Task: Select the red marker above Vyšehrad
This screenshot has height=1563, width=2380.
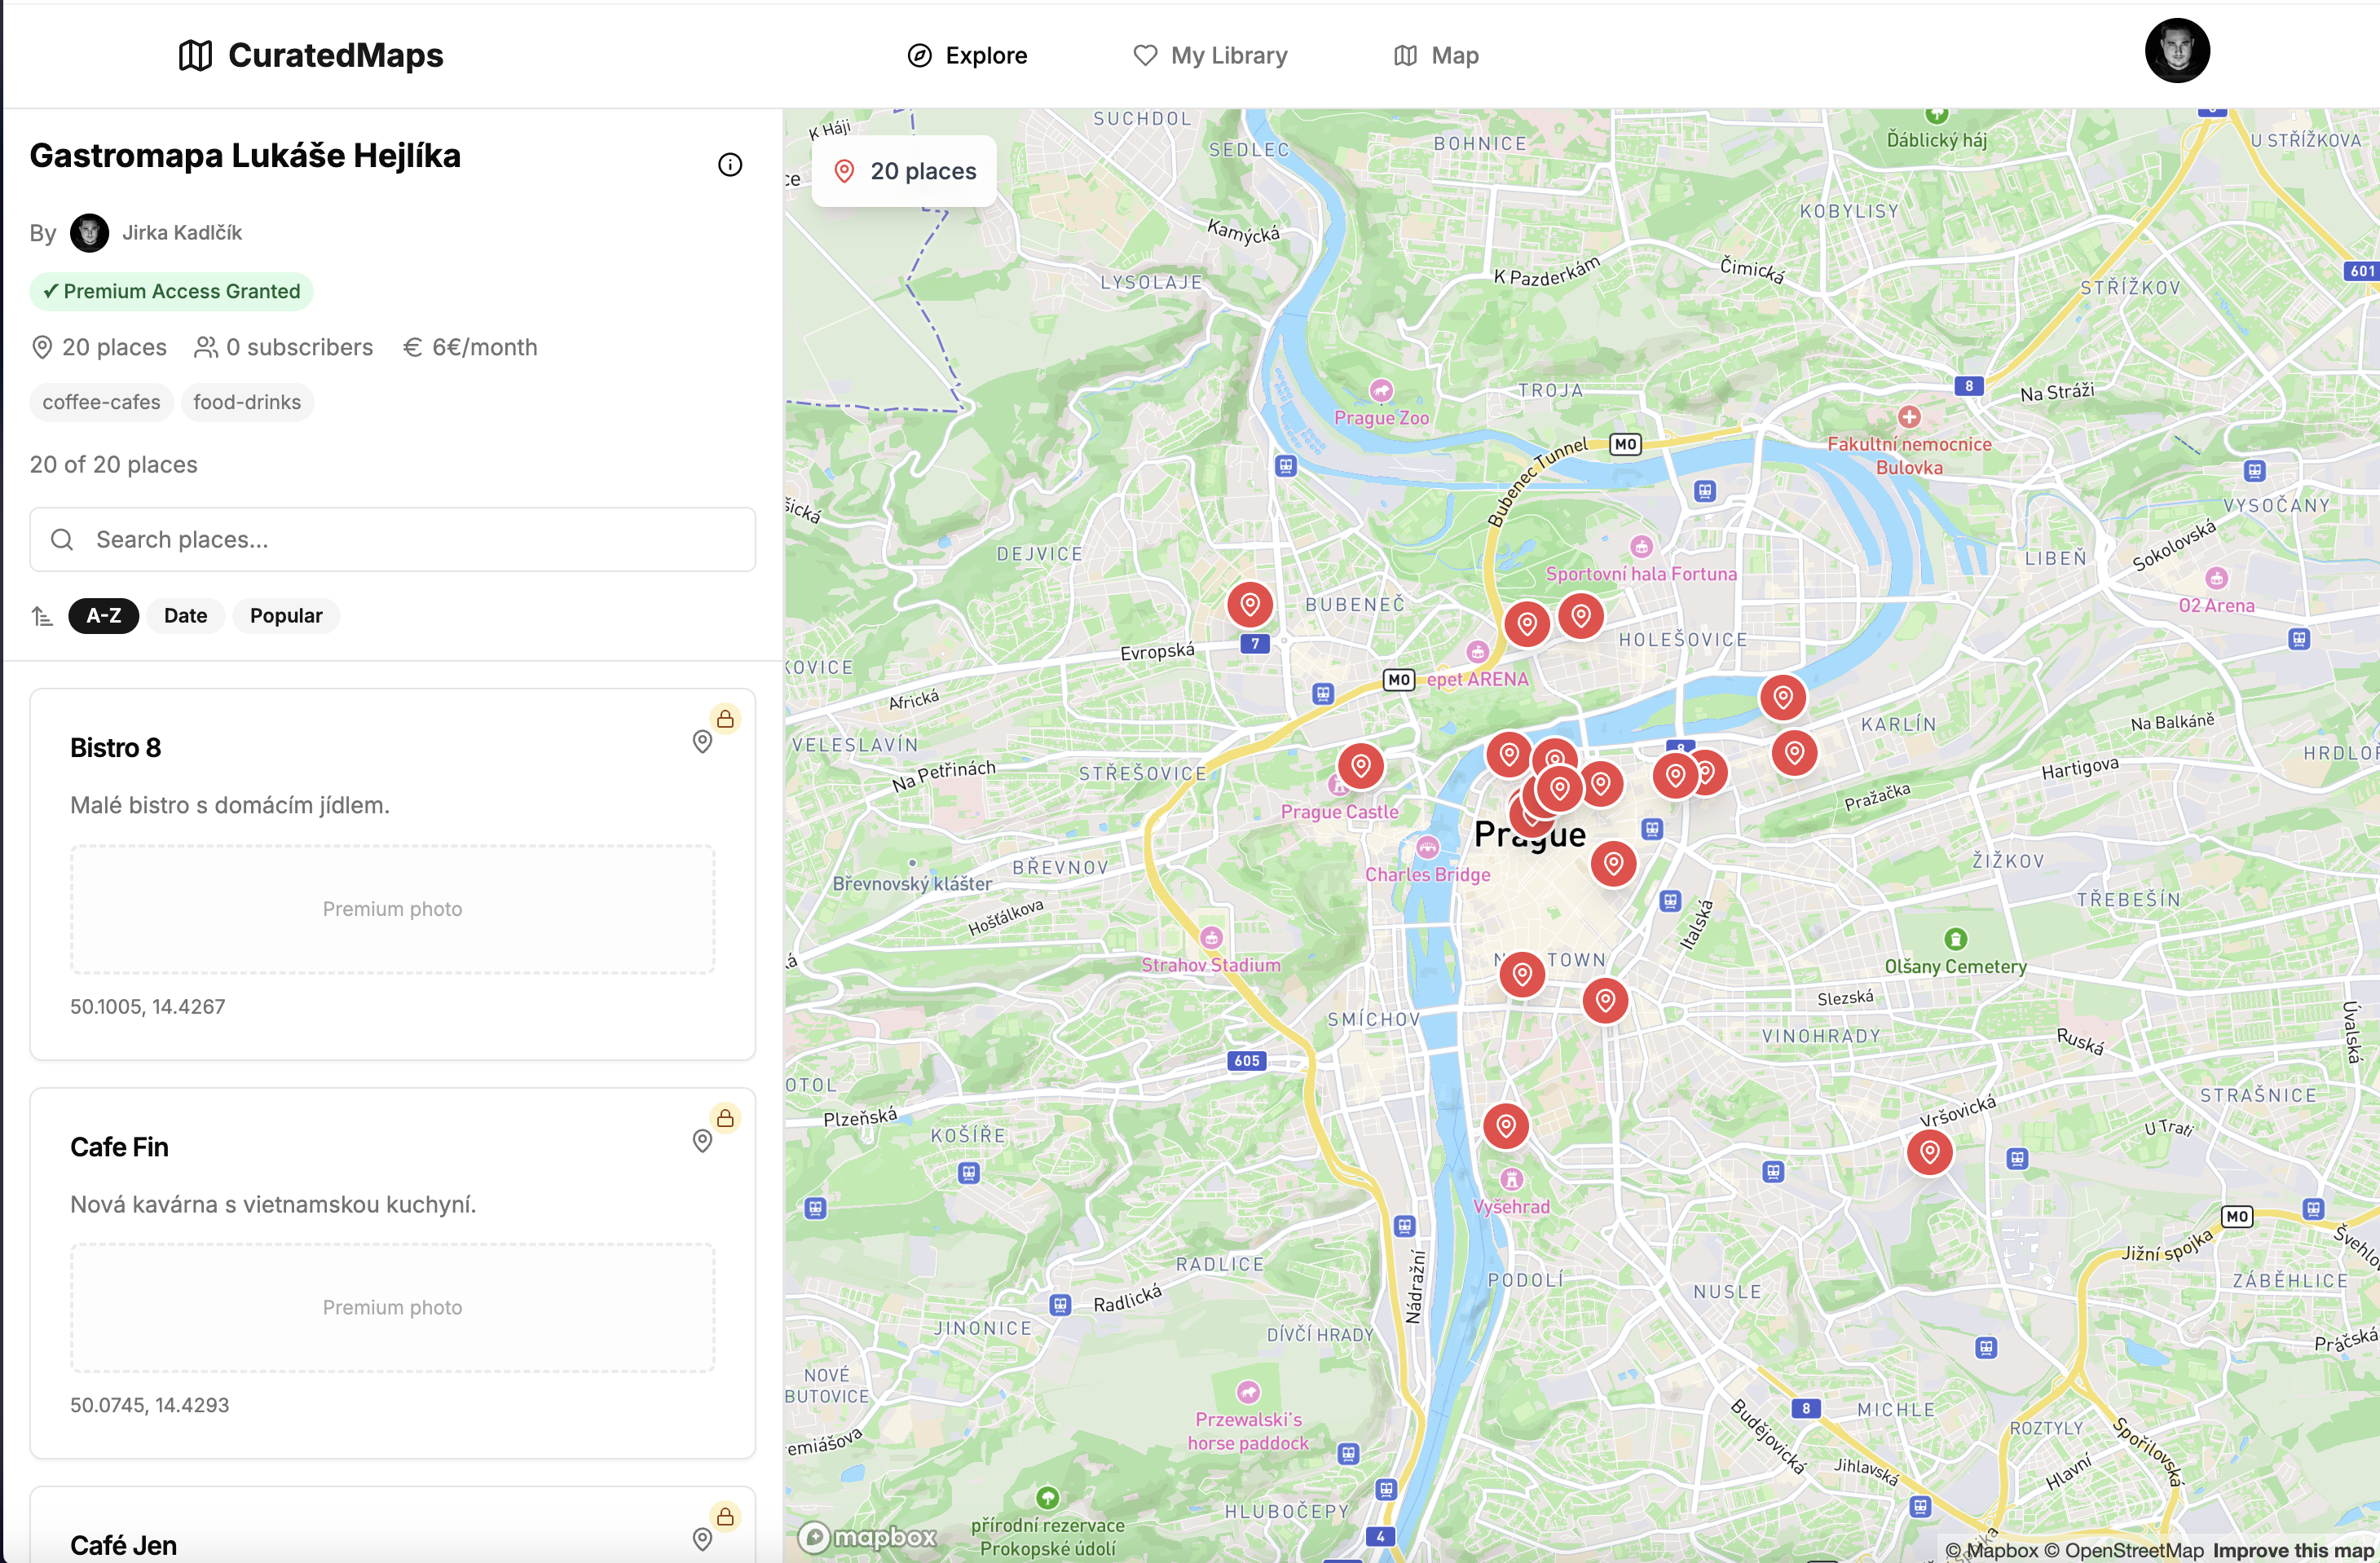Action: click(1506, 1126)
